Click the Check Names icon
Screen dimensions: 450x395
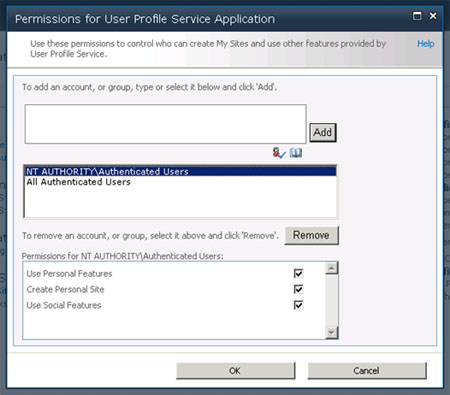(x=279, y=153)
